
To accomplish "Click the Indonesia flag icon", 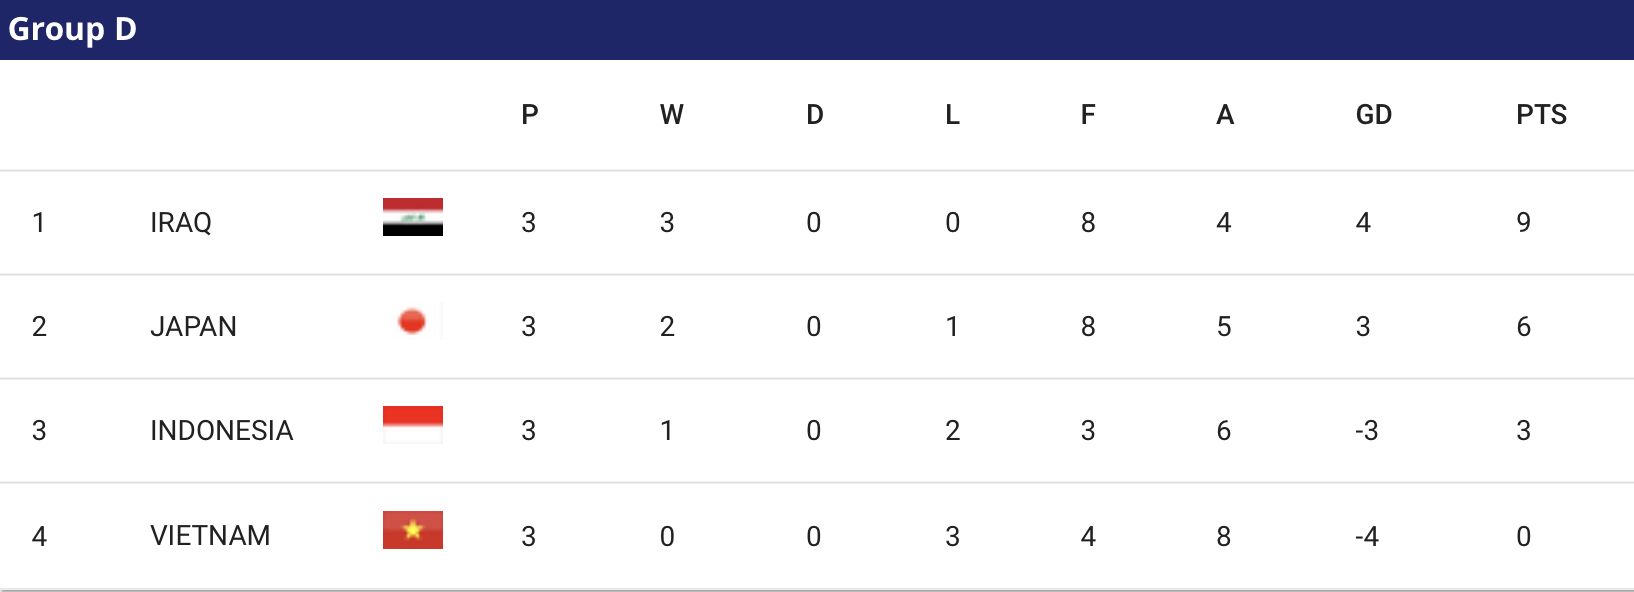I will [413, 425].
